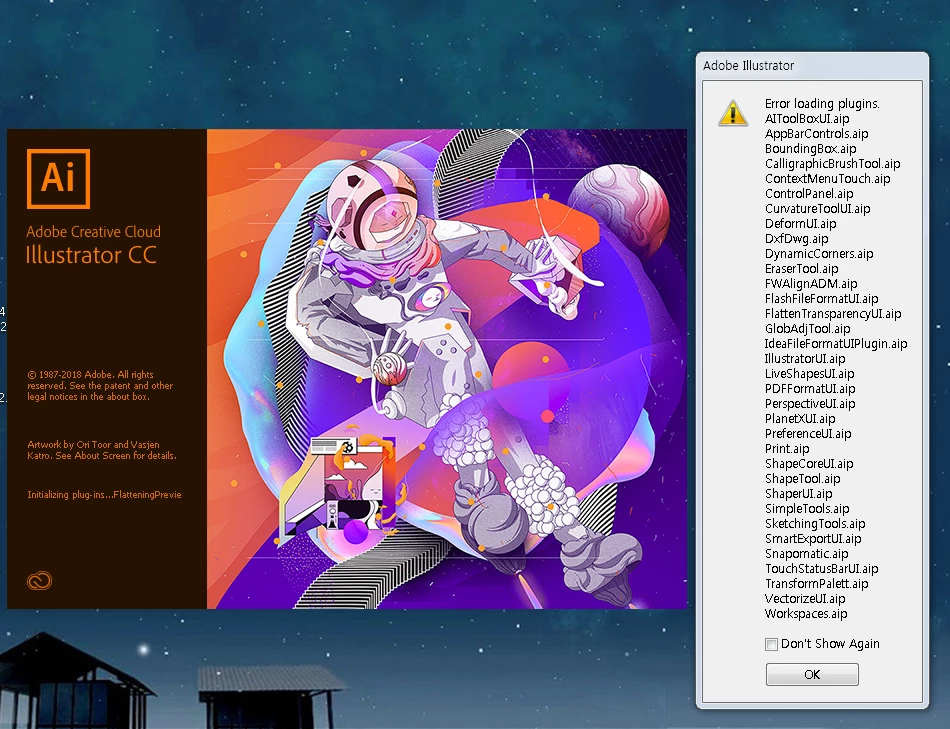This screenshot has height=729, width=950.
Task: Select the BoundingBox.aip entry
Action: (810, 148)
